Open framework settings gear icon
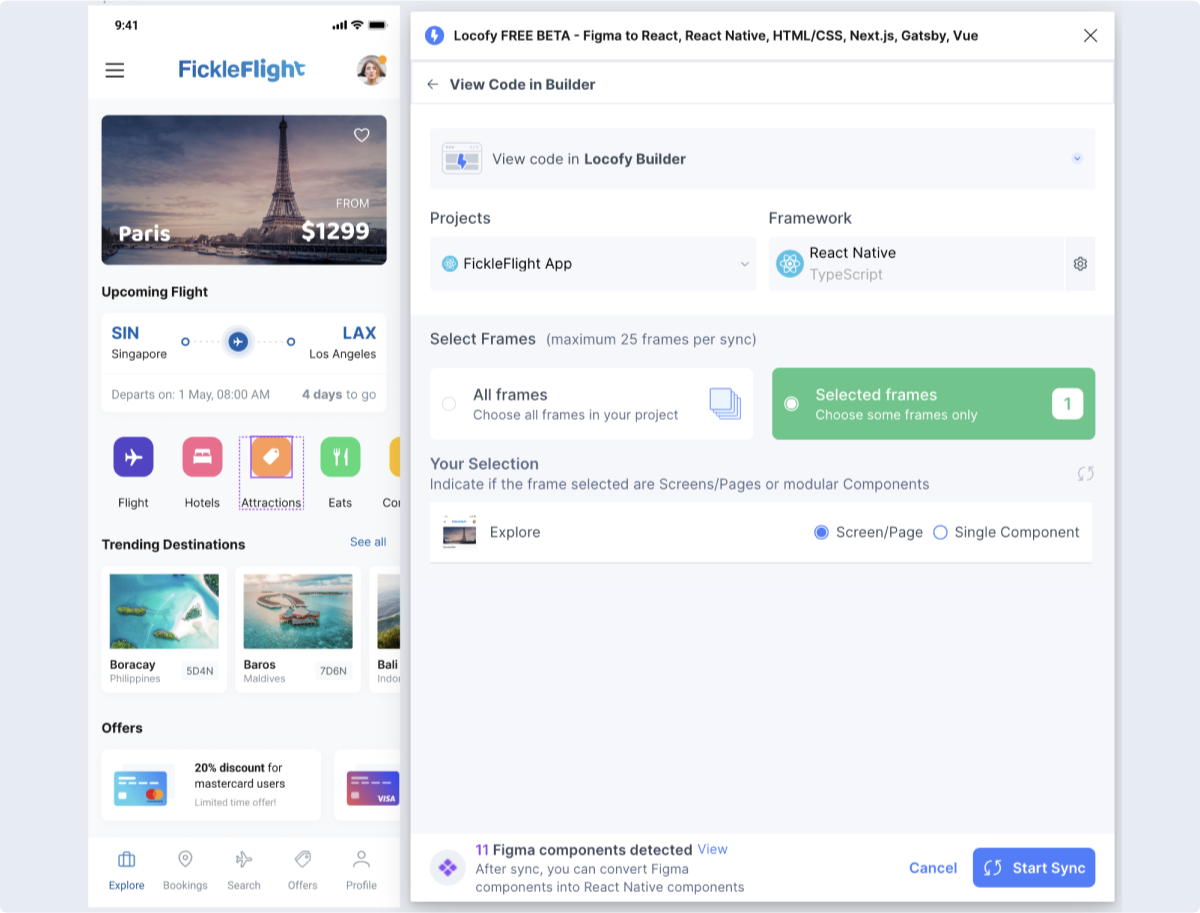The image size is (1200, 913). click(1080, 264)
